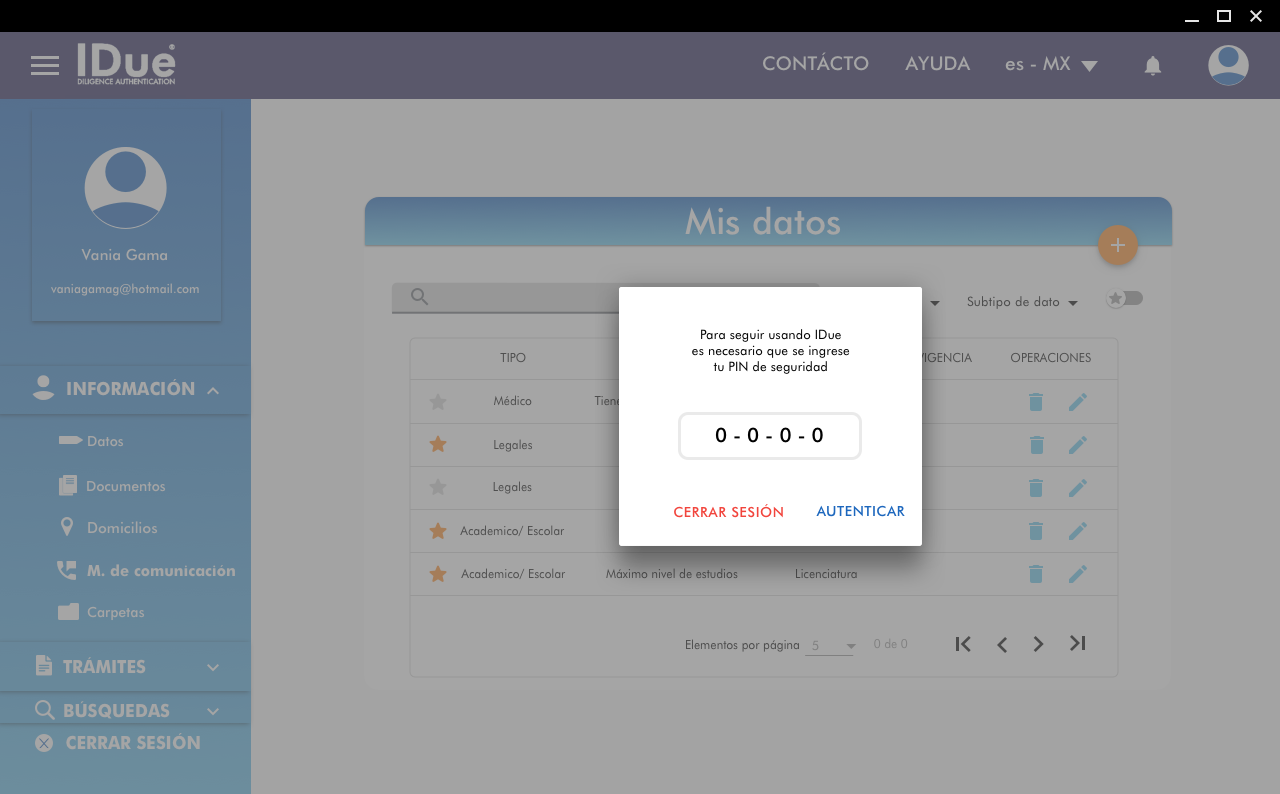This screenshot has height=794, width=1280.
Task: Go to the first page icon
Action: coord(963,644)
